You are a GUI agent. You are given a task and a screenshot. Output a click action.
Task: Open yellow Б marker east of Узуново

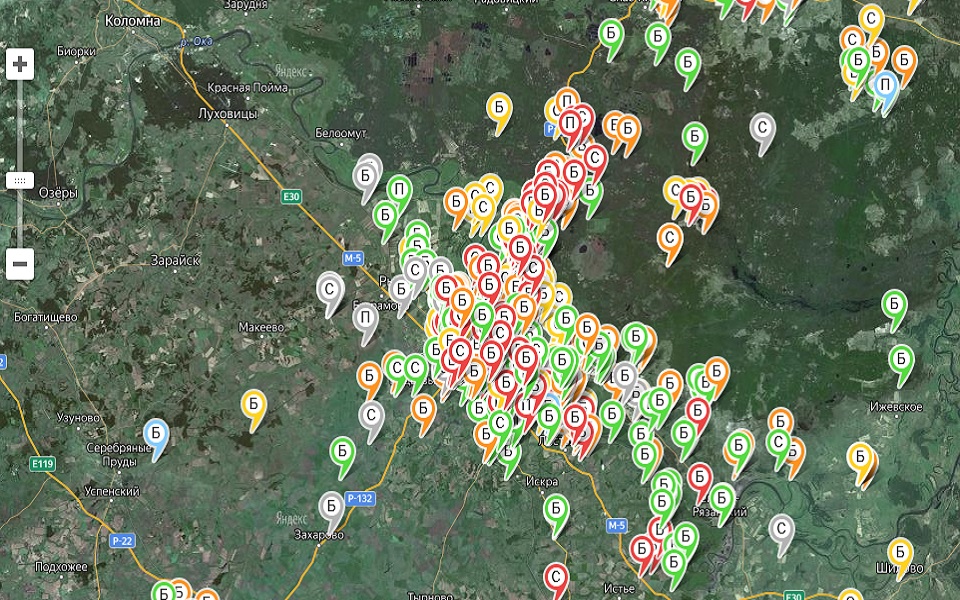click(x=254, y=405)
